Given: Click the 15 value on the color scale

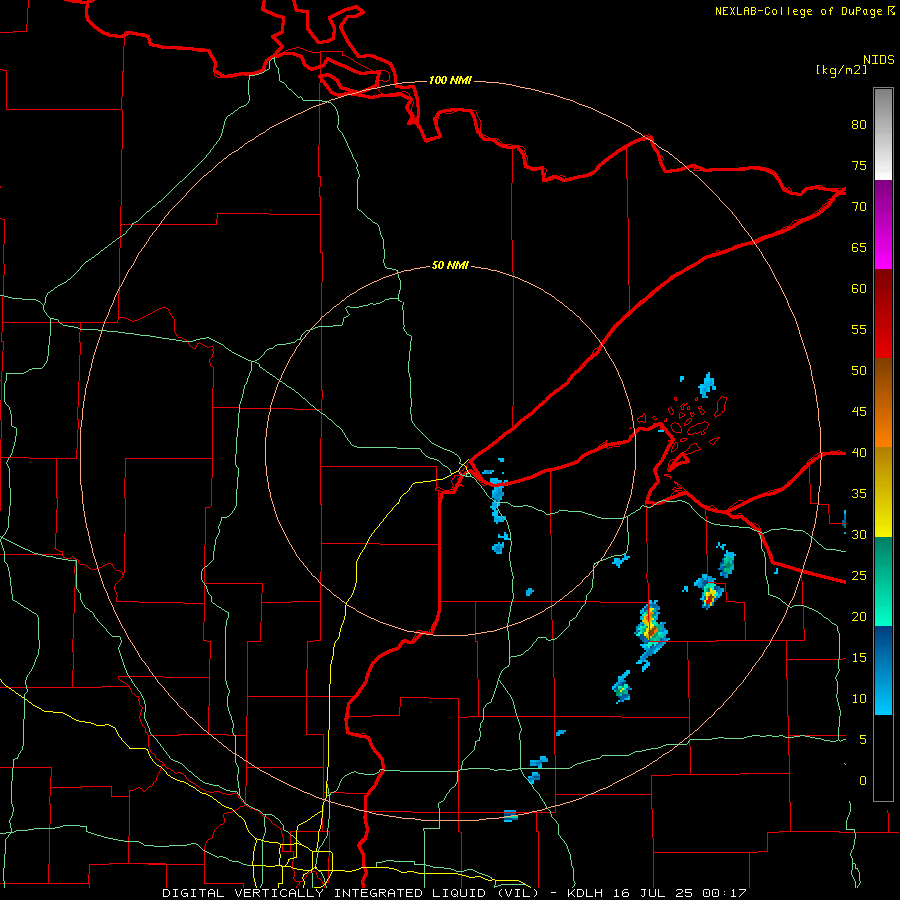Looking at the screenshot, I should (x=859, y=658).
